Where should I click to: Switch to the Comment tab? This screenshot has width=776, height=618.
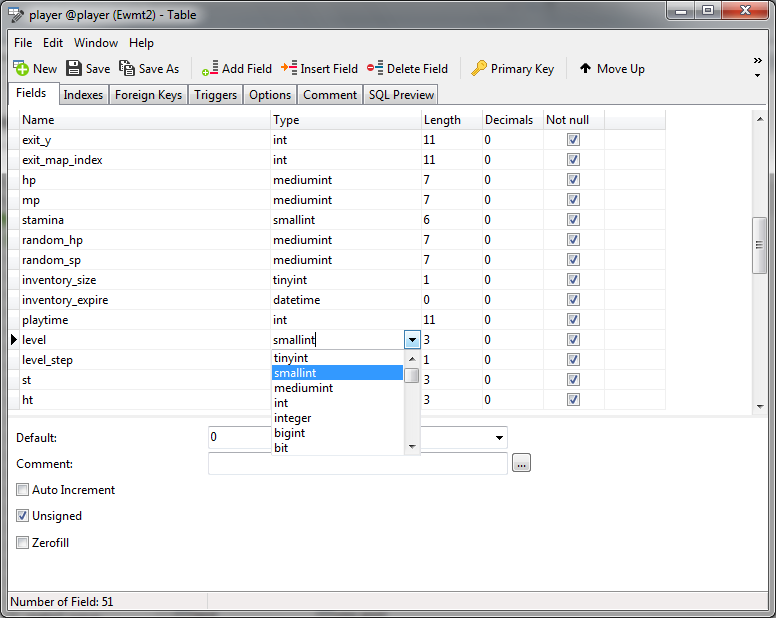tap(330, 95)
